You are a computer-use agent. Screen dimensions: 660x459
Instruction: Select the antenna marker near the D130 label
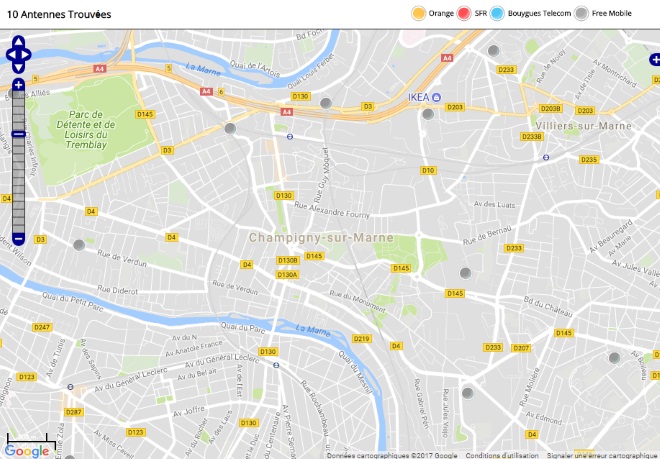point(326,103)
